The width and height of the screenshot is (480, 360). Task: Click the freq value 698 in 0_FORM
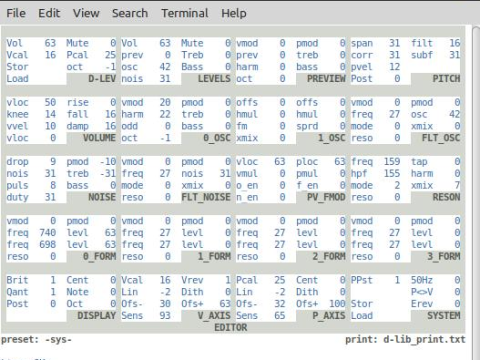[47, 245]
